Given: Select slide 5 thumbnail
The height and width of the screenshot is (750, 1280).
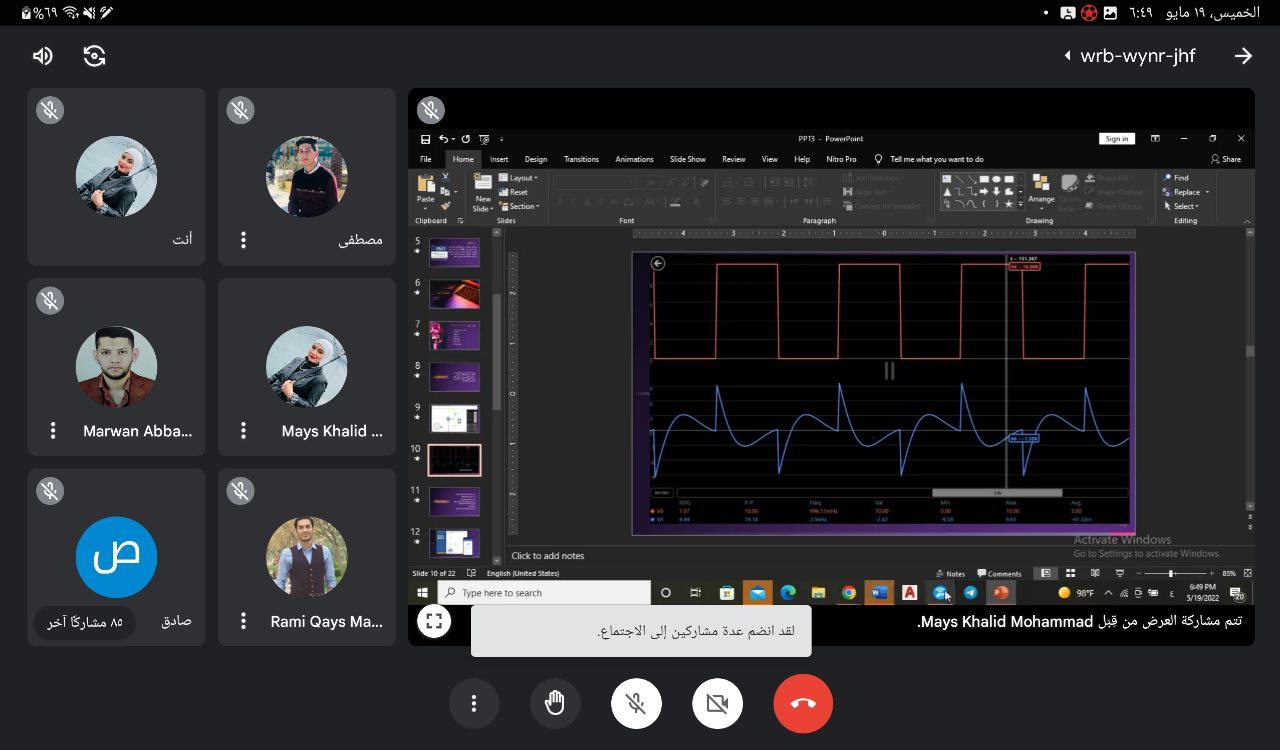Looking at the screenshot, I should coord(454,252).
